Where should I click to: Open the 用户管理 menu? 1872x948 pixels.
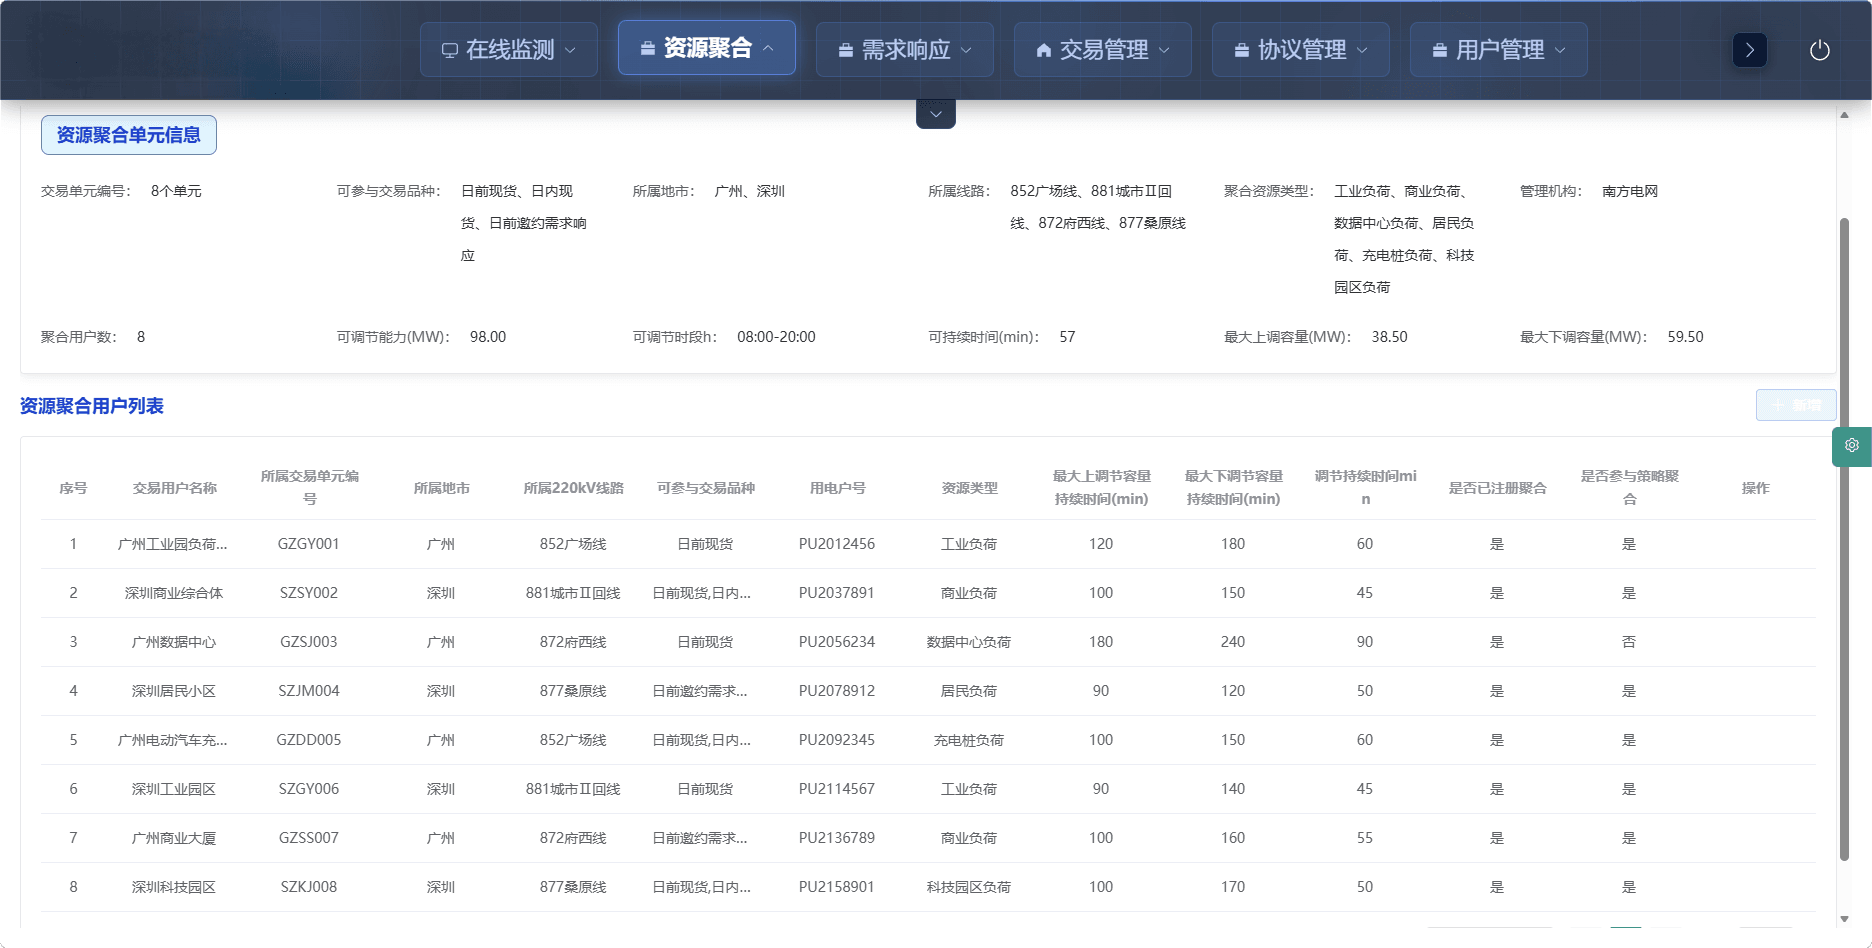tap(1498, 50)
